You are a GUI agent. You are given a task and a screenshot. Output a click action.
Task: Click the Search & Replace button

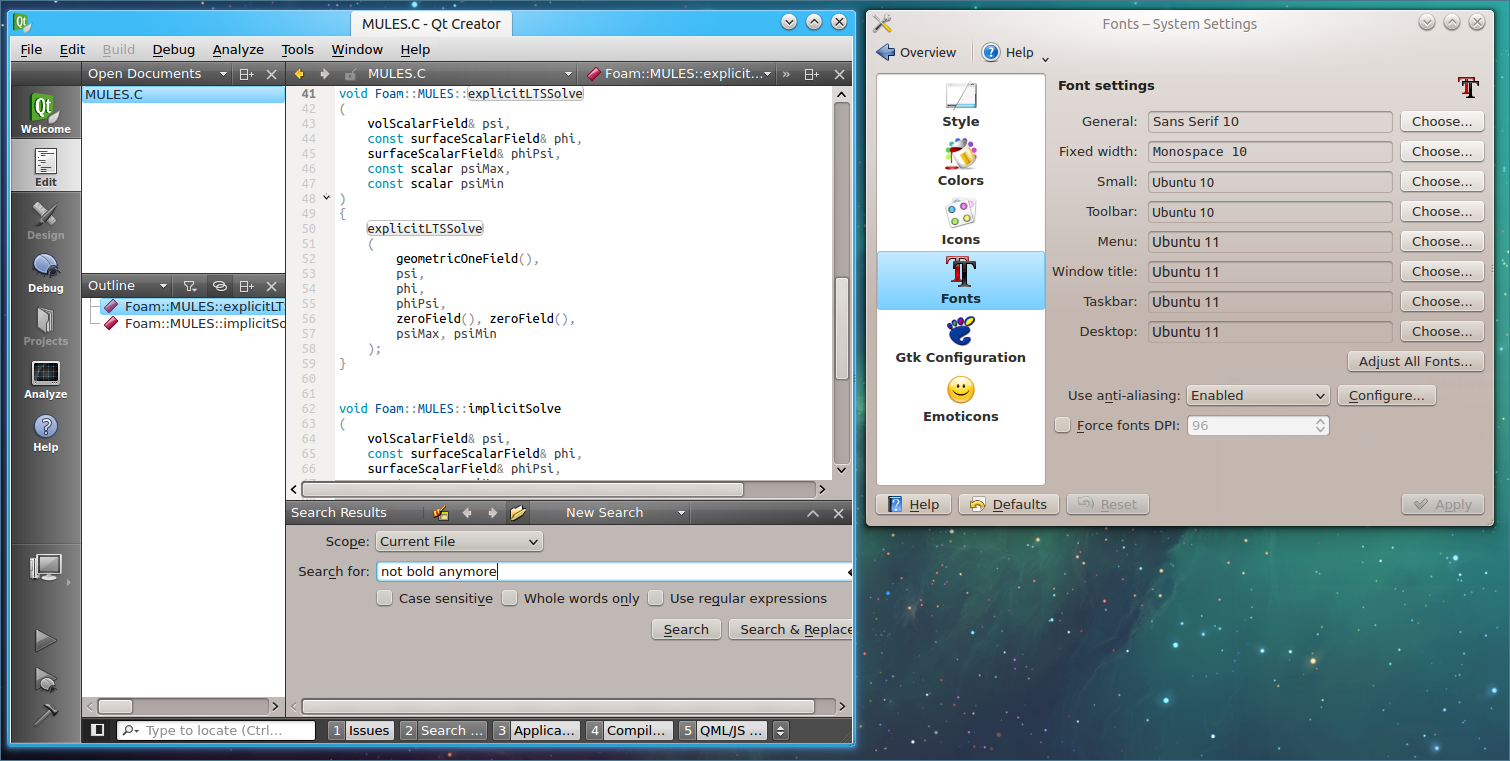click(x=791, y=629)
